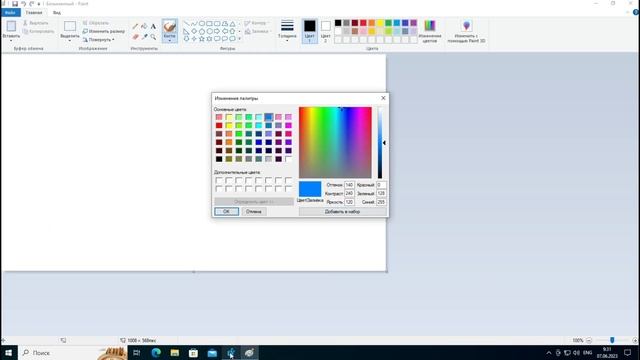Open the Rotate (Повернуть) dropdown

pos(99,40)
